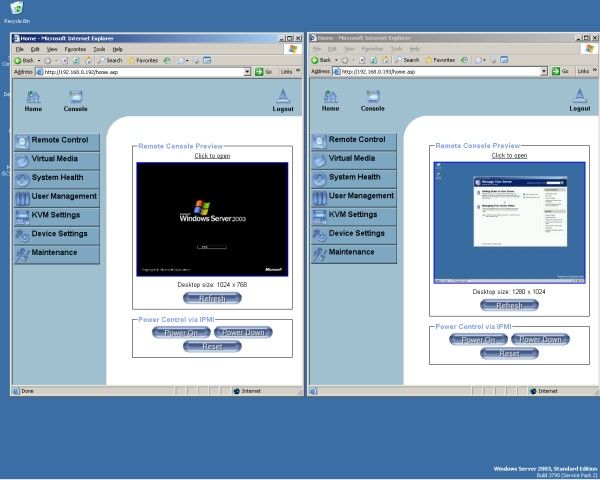Open Maintenance section in left window

pyautogui.click(x=57, y=254)
